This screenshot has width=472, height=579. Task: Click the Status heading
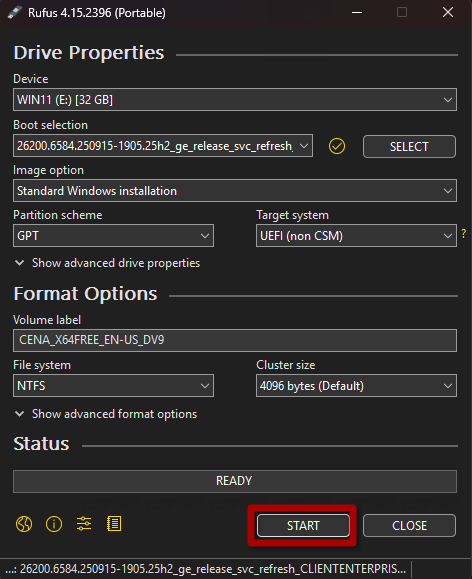pos(41,444)
